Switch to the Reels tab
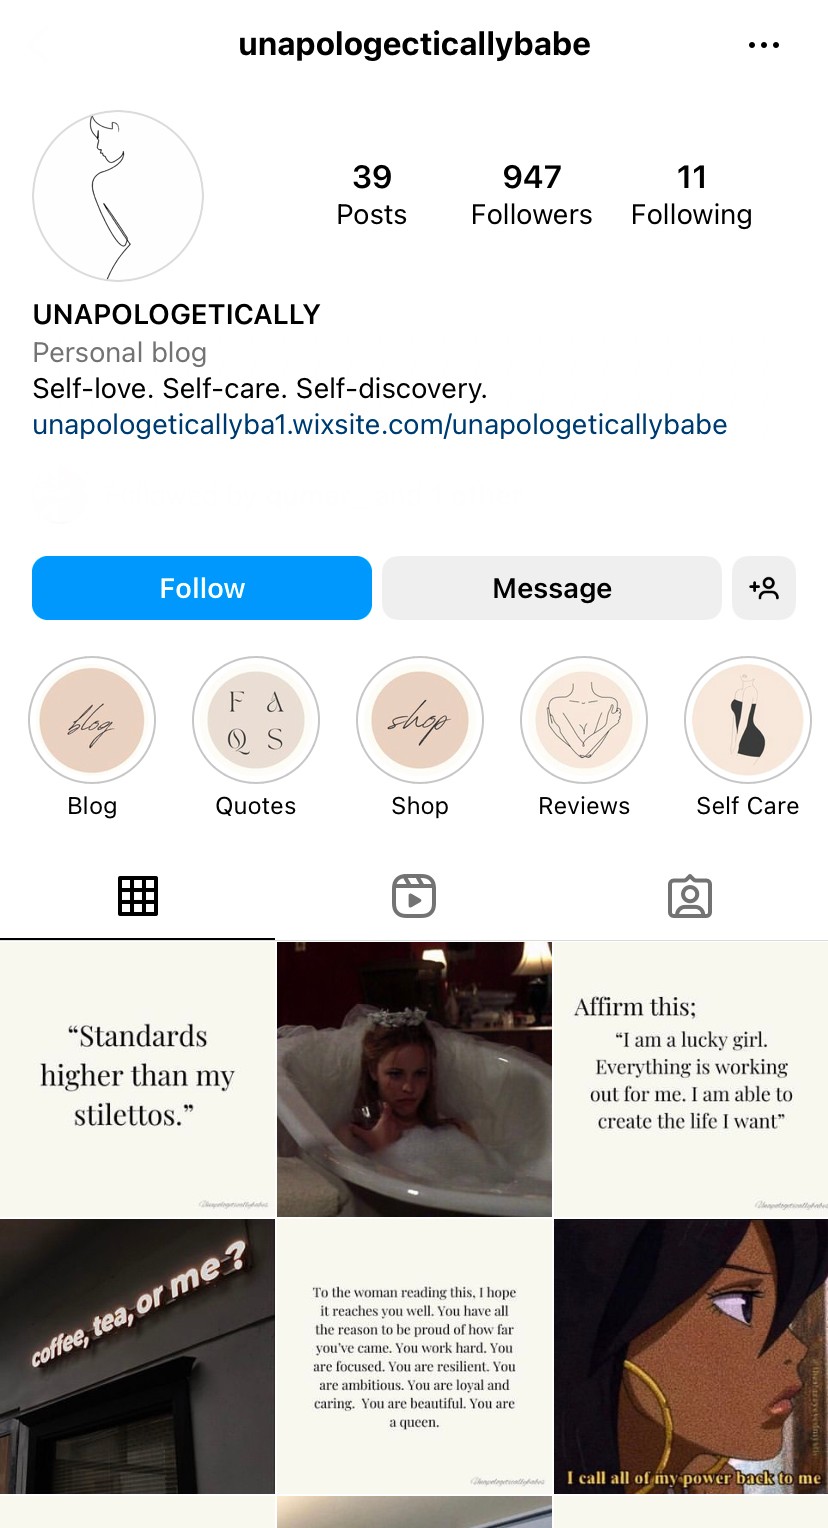828x1528 pixels. click(414, 896)
